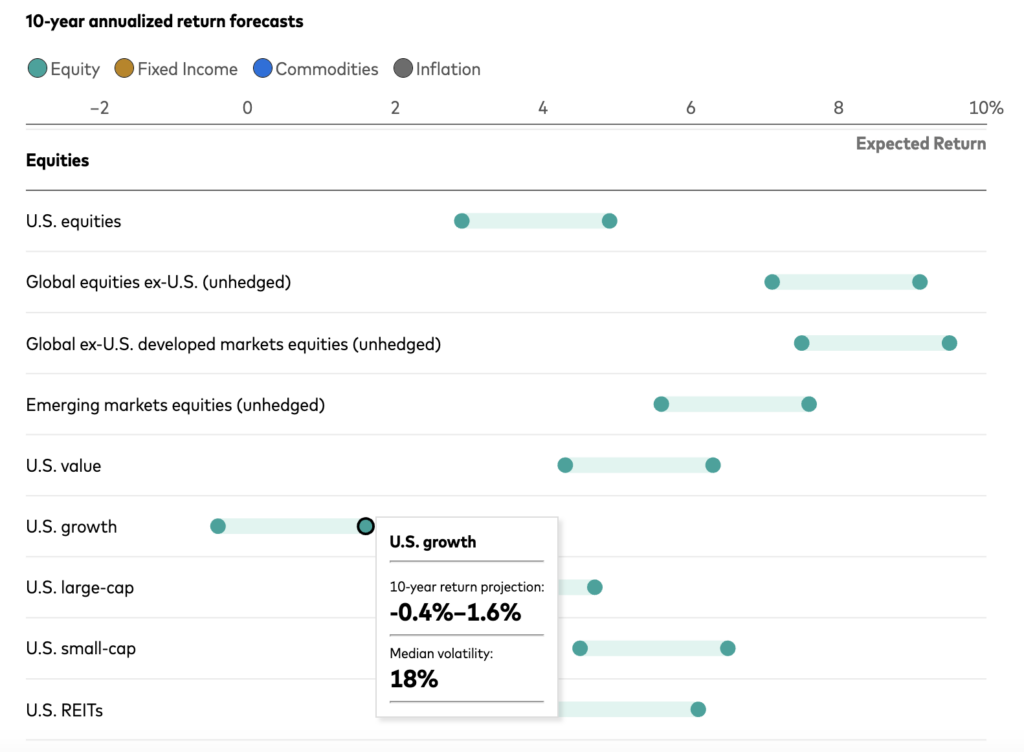
Task: Click the U.S. growth tooltip title
Action: click(x=433, y=542)
